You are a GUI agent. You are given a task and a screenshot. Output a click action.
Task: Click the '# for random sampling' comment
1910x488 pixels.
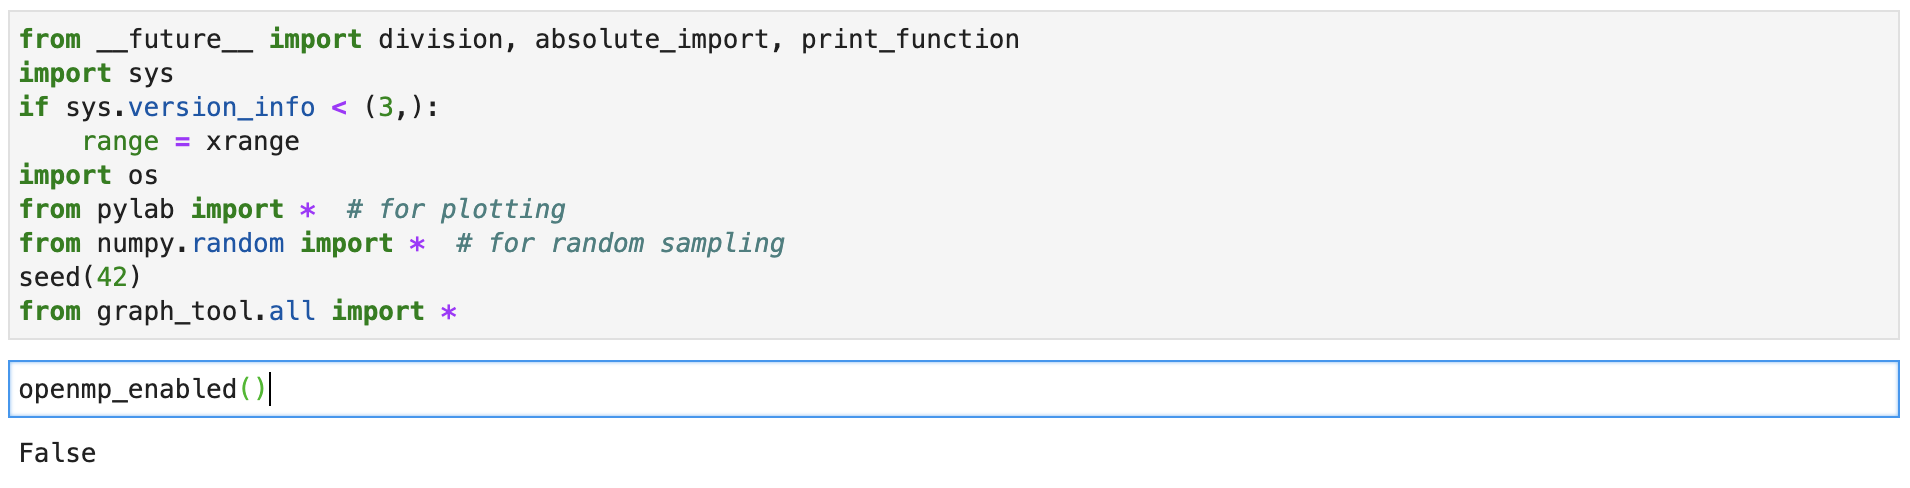click(619, 243)
